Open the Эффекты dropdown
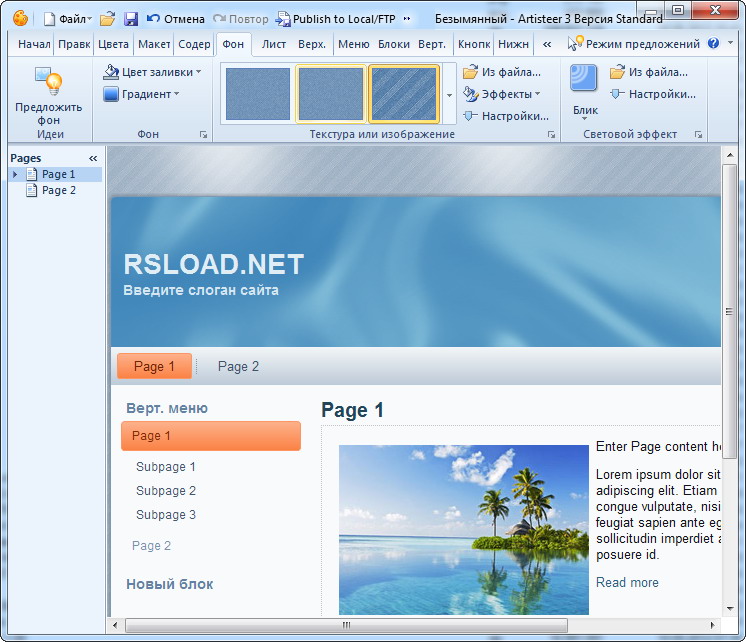 502,94
